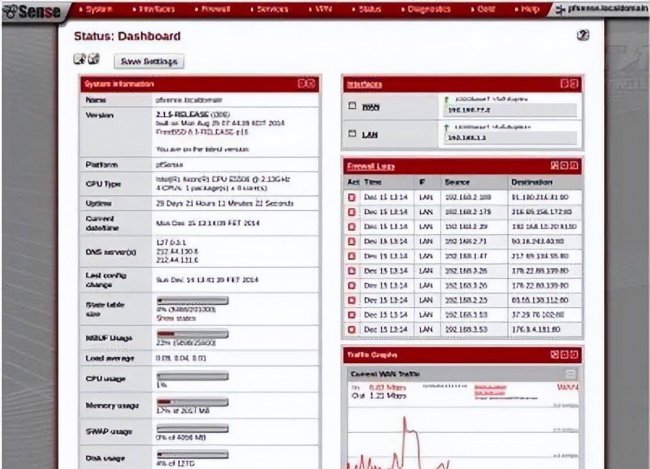Click the Destination column header
Viewport: 650px width, 469px height.
(x=532, y=182)
